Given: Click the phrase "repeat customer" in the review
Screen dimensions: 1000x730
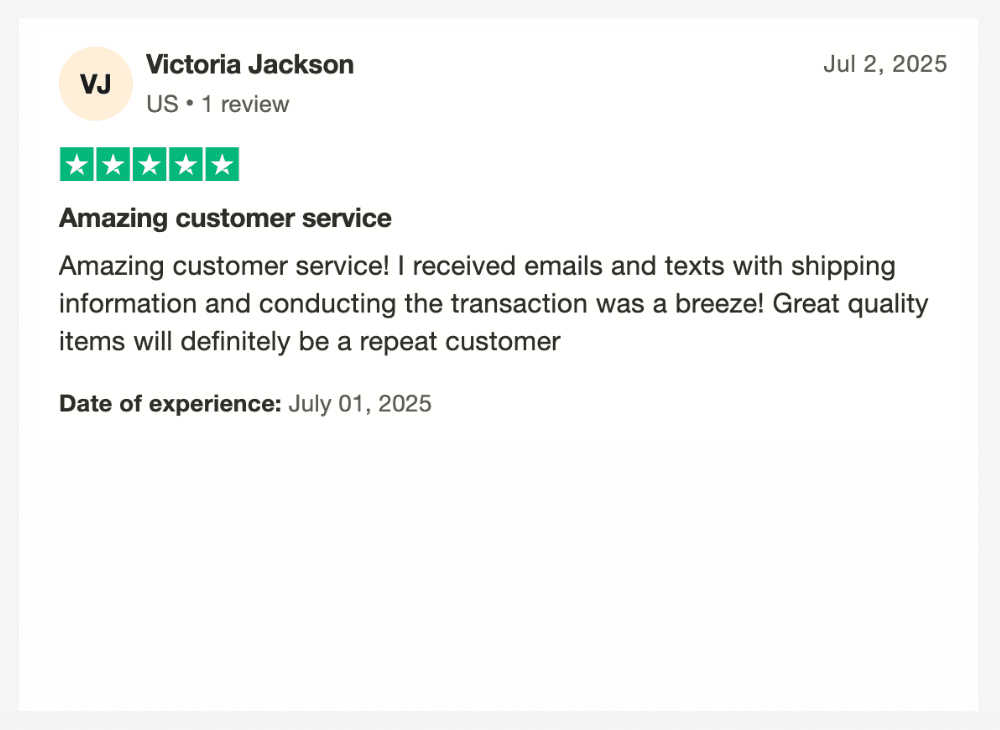Looking at the screenshot, I should tap(460, 342).
